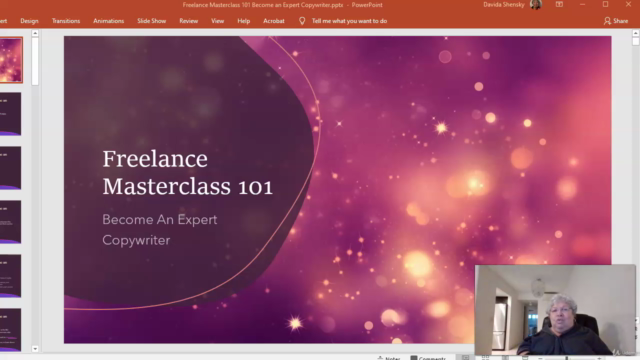Screen dimensions: 640x360
Task: Switch to the Animations tab
Action: 109,21
